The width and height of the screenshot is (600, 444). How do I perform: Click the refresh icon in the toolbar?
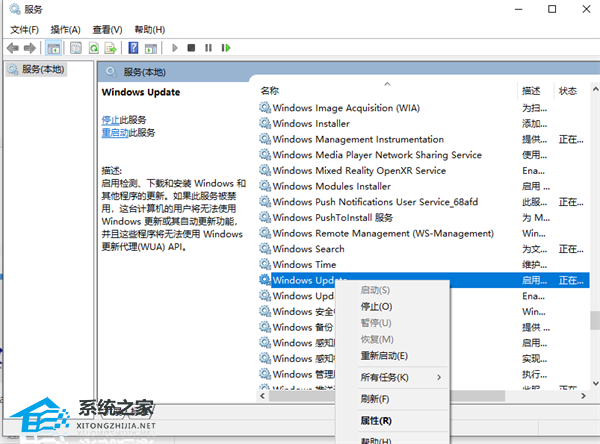(x=94, y=47)
